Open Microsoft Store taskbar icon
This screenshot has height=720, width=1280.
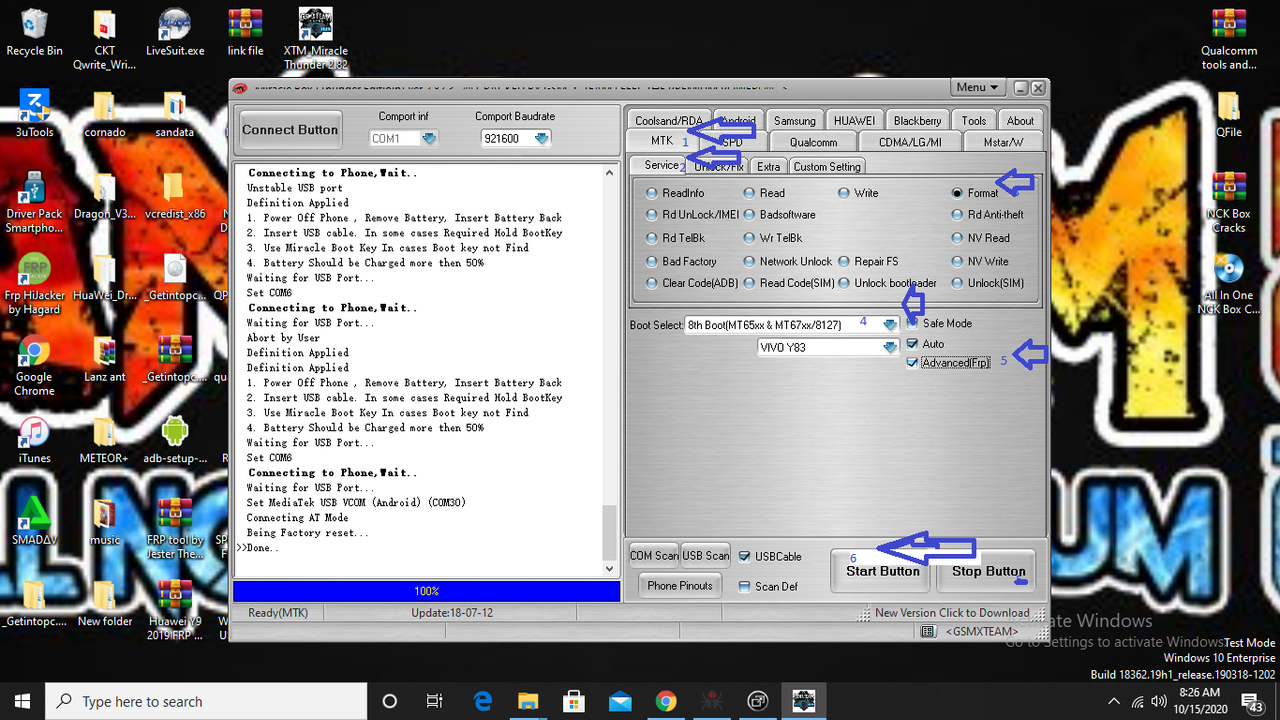coord(574,700)
